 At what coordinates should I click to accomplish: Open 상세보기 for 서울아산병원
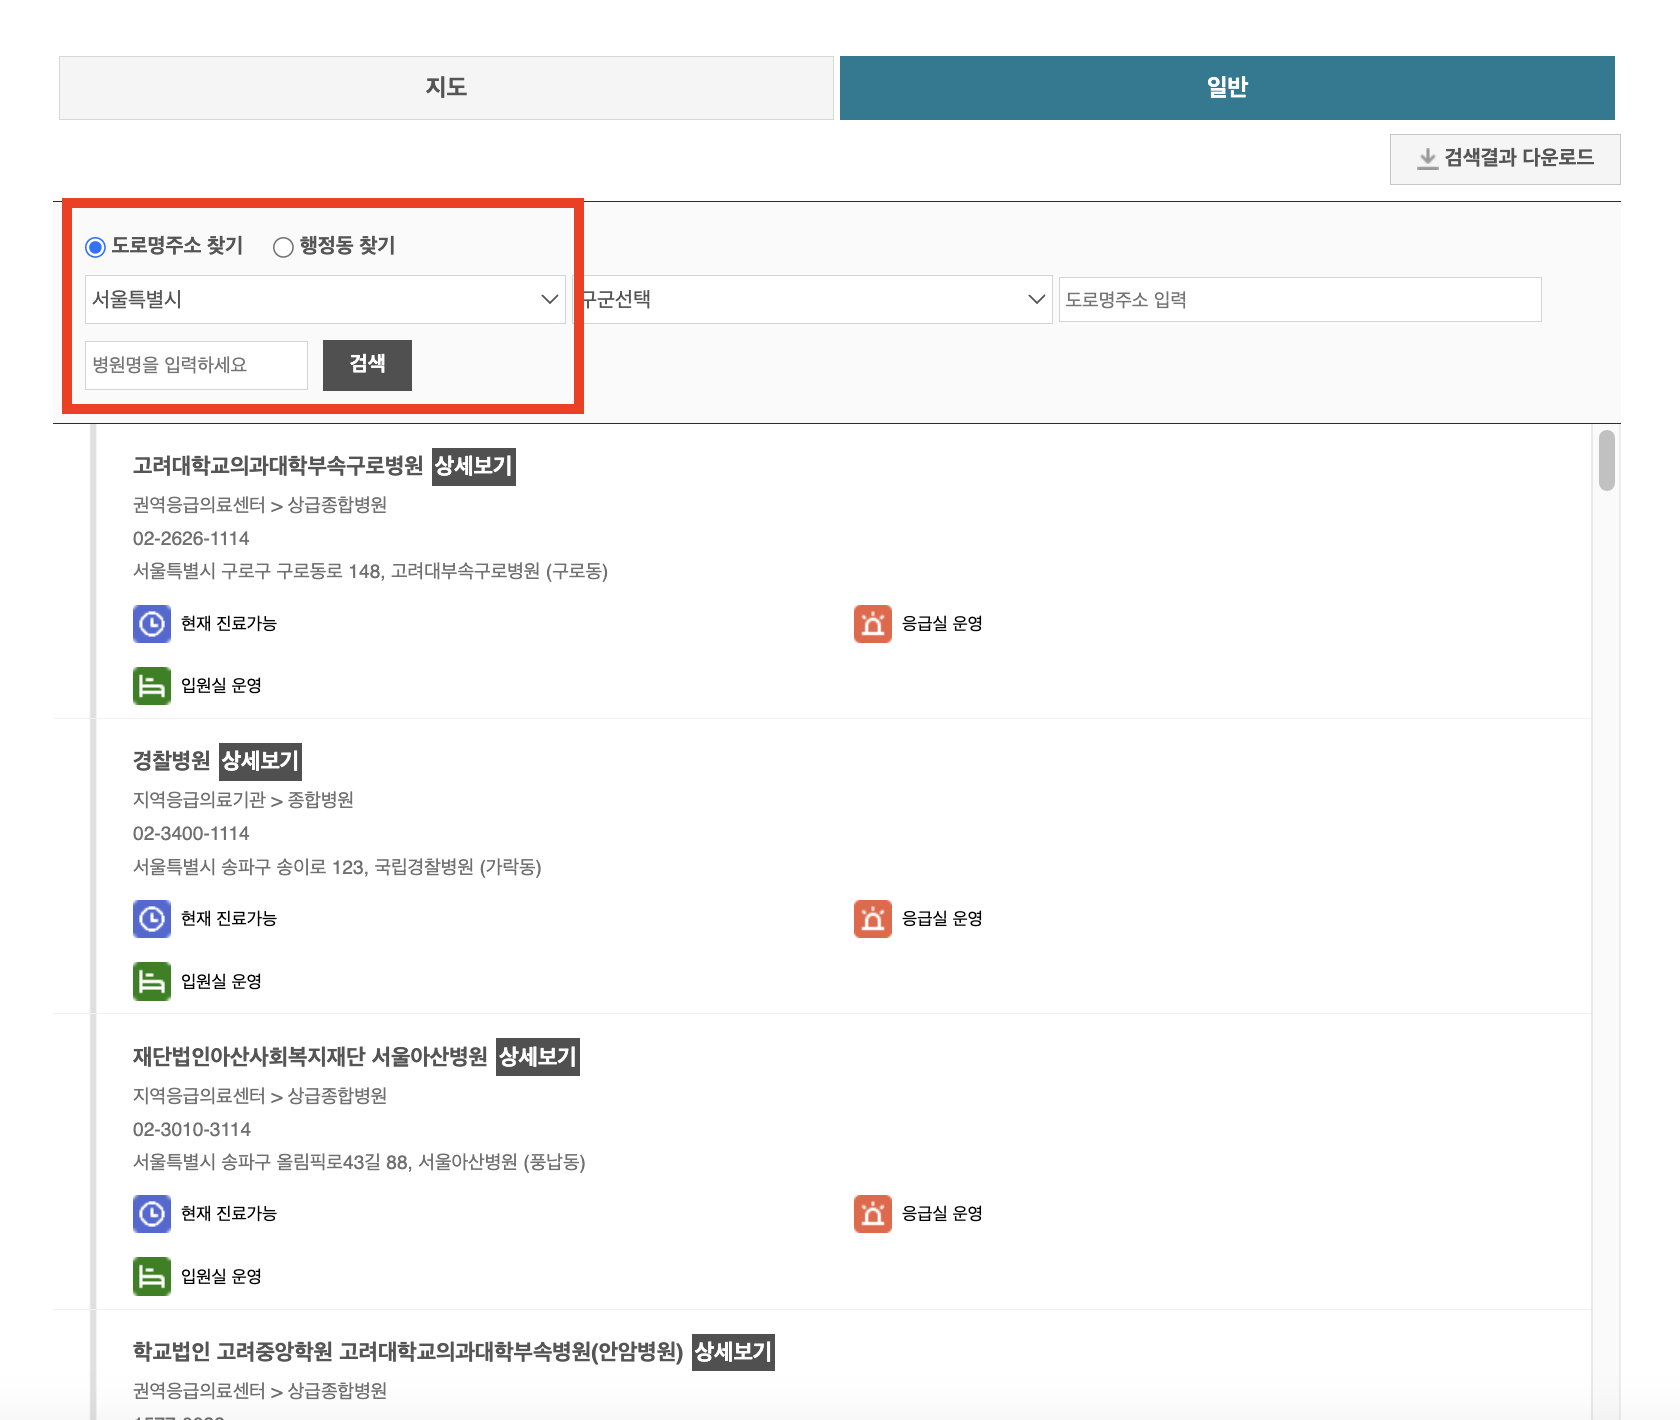pyautogui.click(x=538, y=1057)
